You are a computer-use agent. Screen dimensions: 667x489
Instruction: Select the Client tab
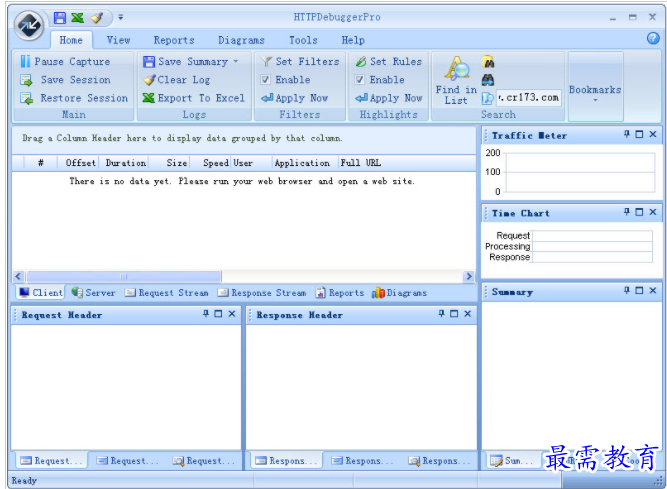[41, 293]
